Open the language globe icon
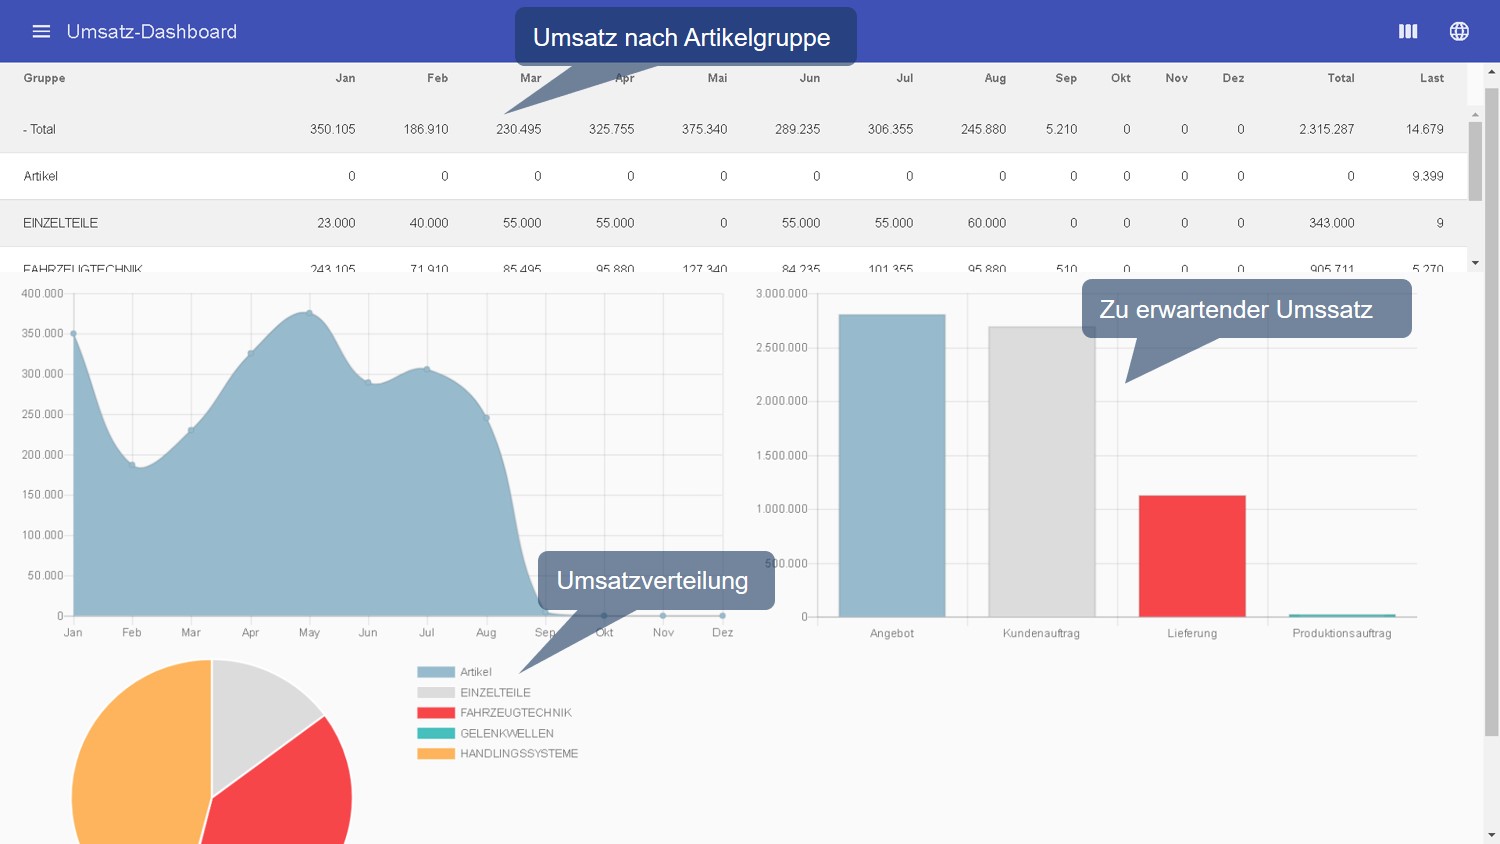This screenshot has width=1500, height=844. coord(1459,31)
